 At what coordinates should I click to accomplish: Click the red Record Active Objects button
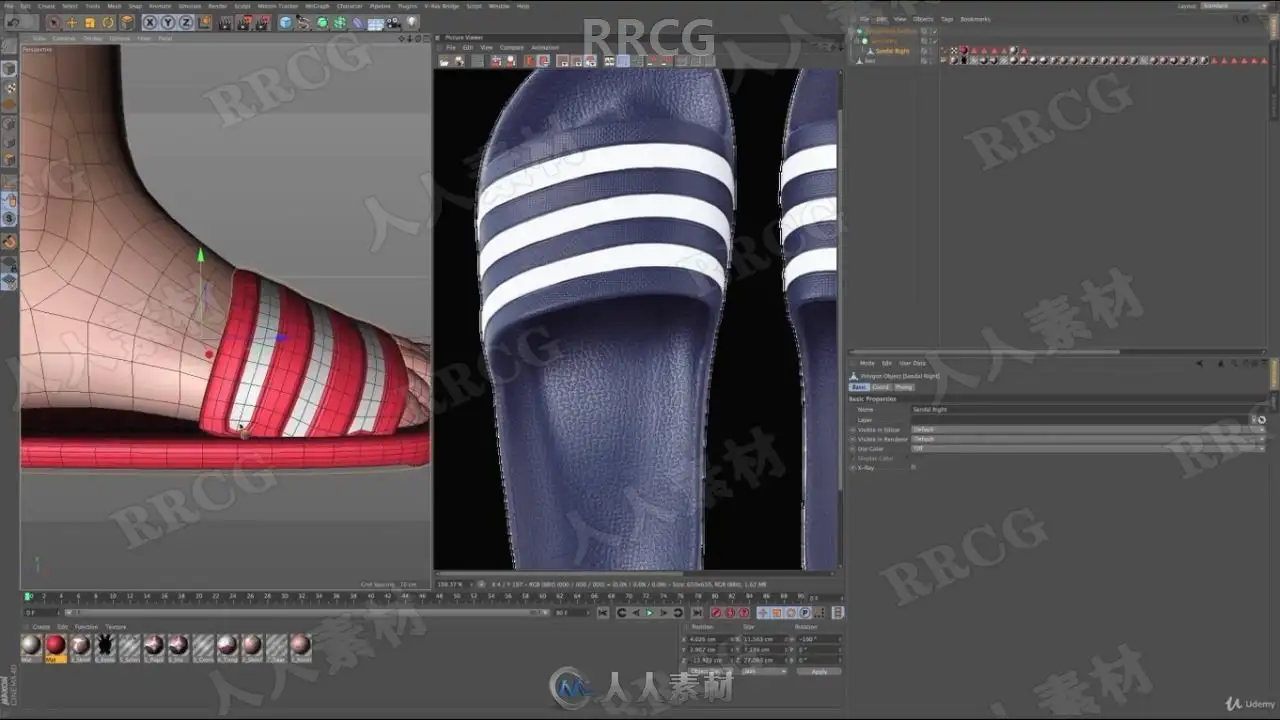tap(716, 613)
